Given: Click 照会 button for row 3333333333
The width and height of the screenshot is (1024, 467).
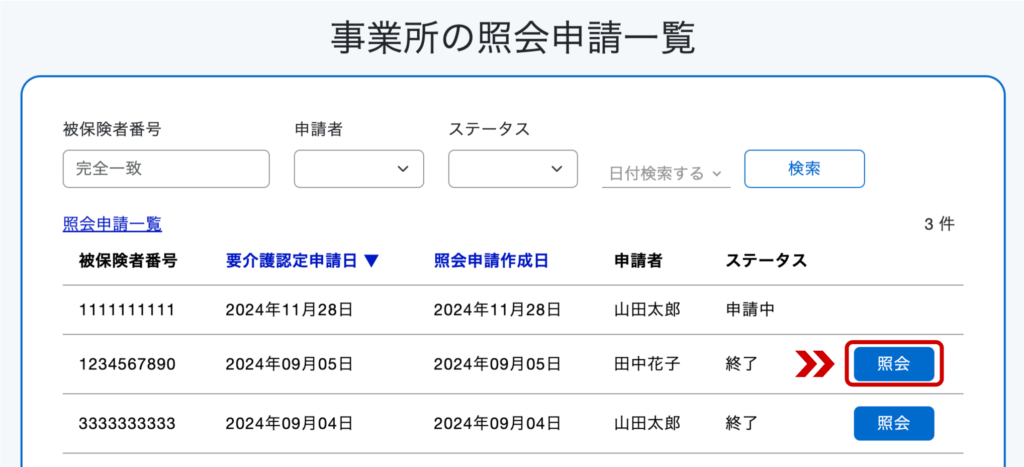Looking at the screenshot, I should click(x=894, y=423).
